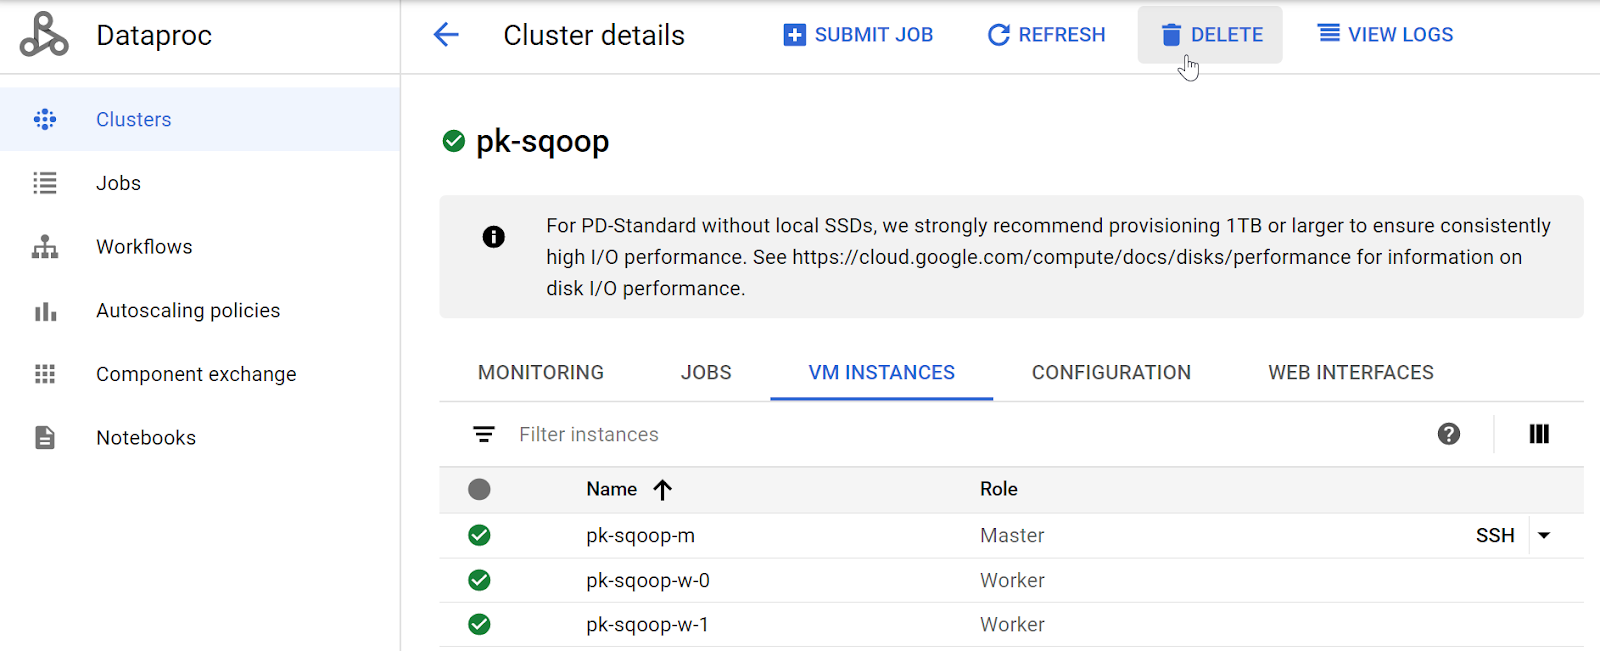Viewport: 1600px width, 651px height.
Task: Open Component exchange in the sidebar
Action: tap(200, 374)
